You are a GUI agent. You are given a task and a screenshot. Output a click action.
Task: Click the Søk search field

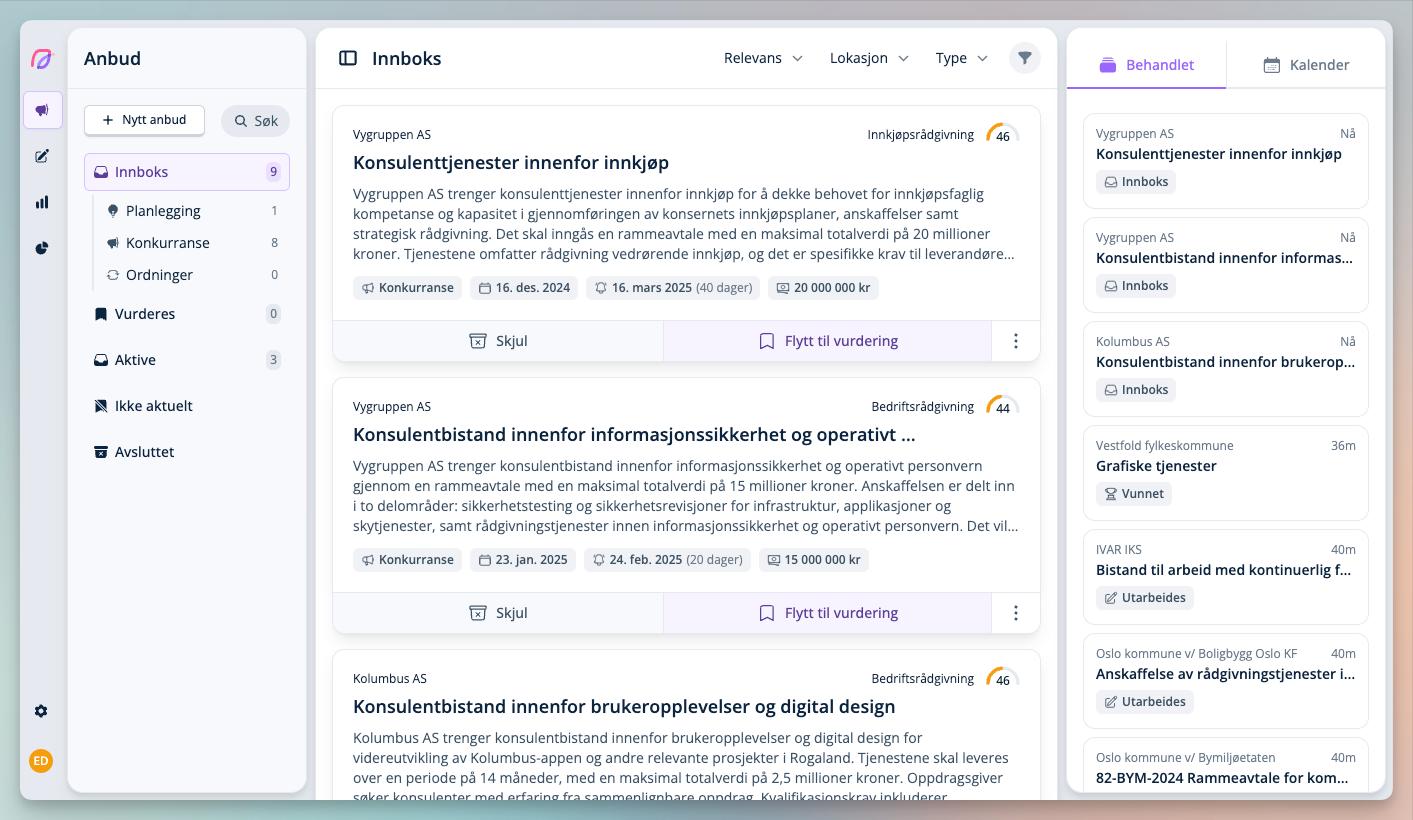[255, 121]
